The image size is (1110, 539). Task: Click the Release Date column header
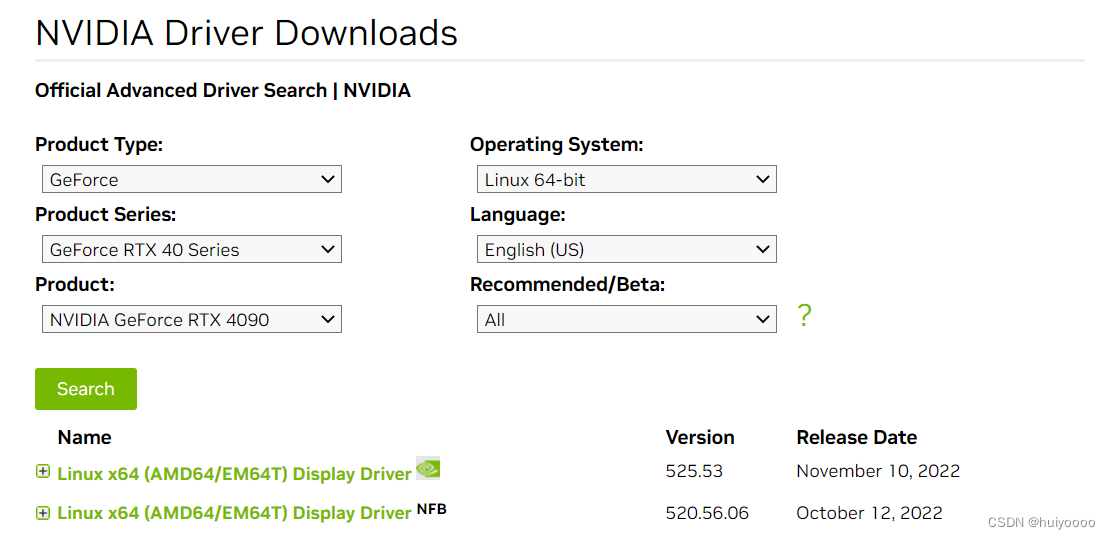click(x=856, y=437)
